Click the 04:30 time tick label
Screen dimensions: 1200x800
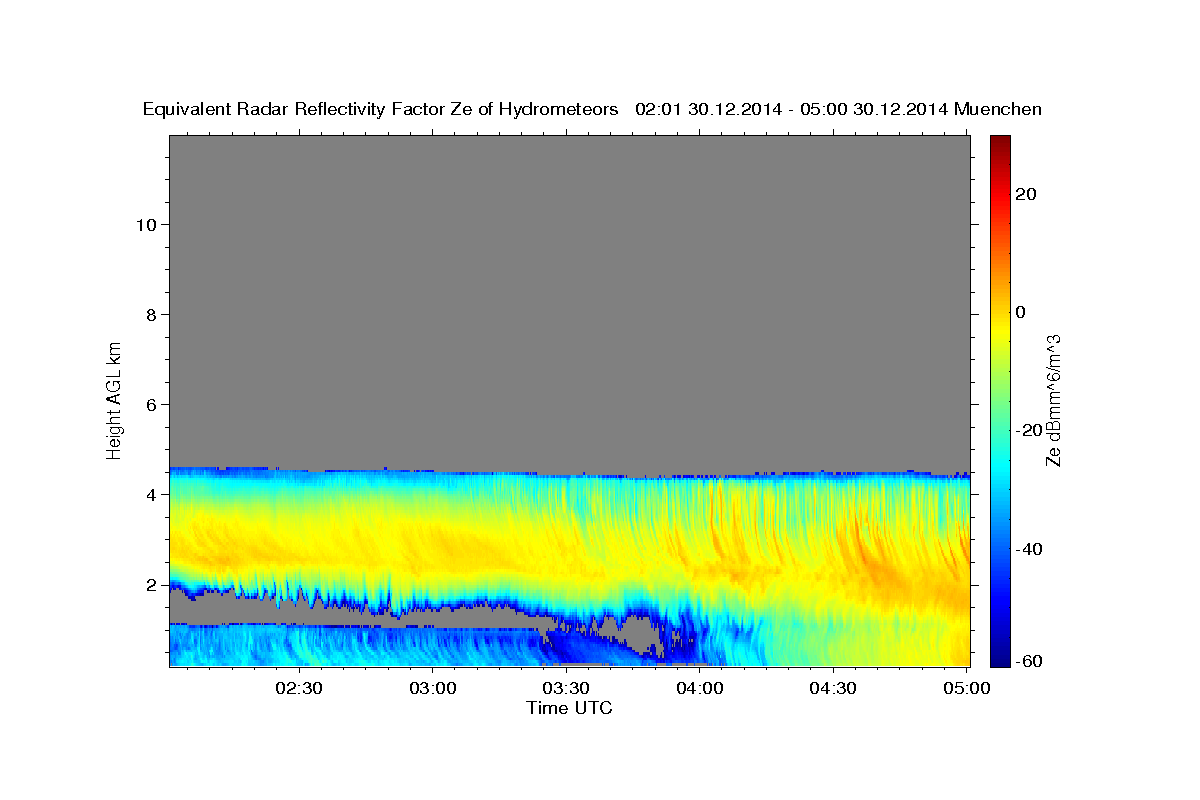tap(833, 688)
